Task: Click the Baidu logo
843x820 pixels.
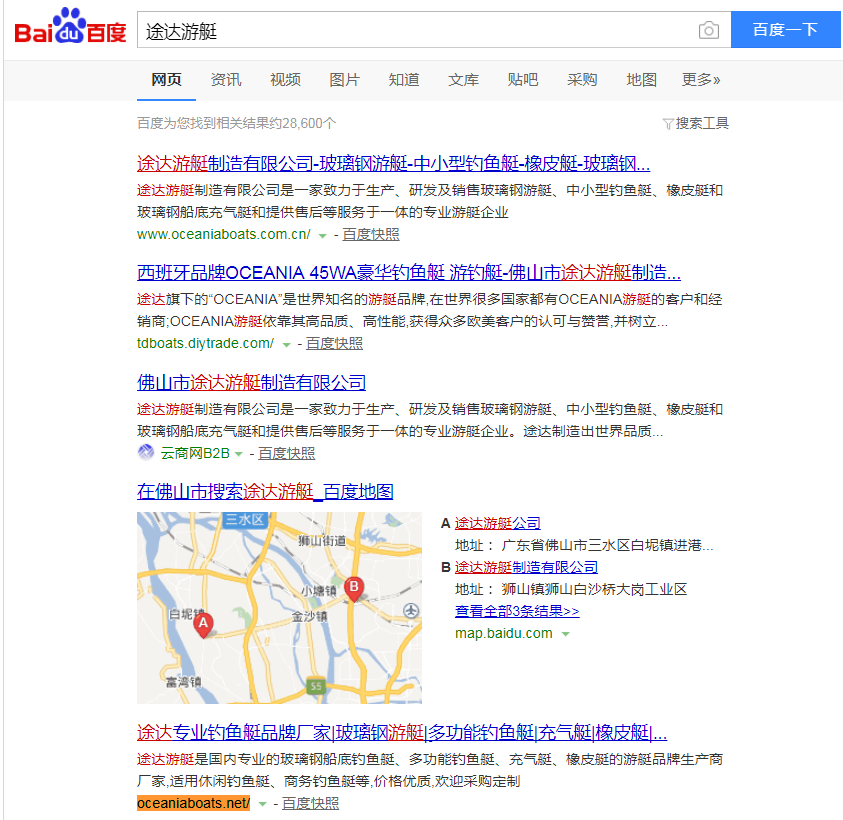Action: [70, 26]
